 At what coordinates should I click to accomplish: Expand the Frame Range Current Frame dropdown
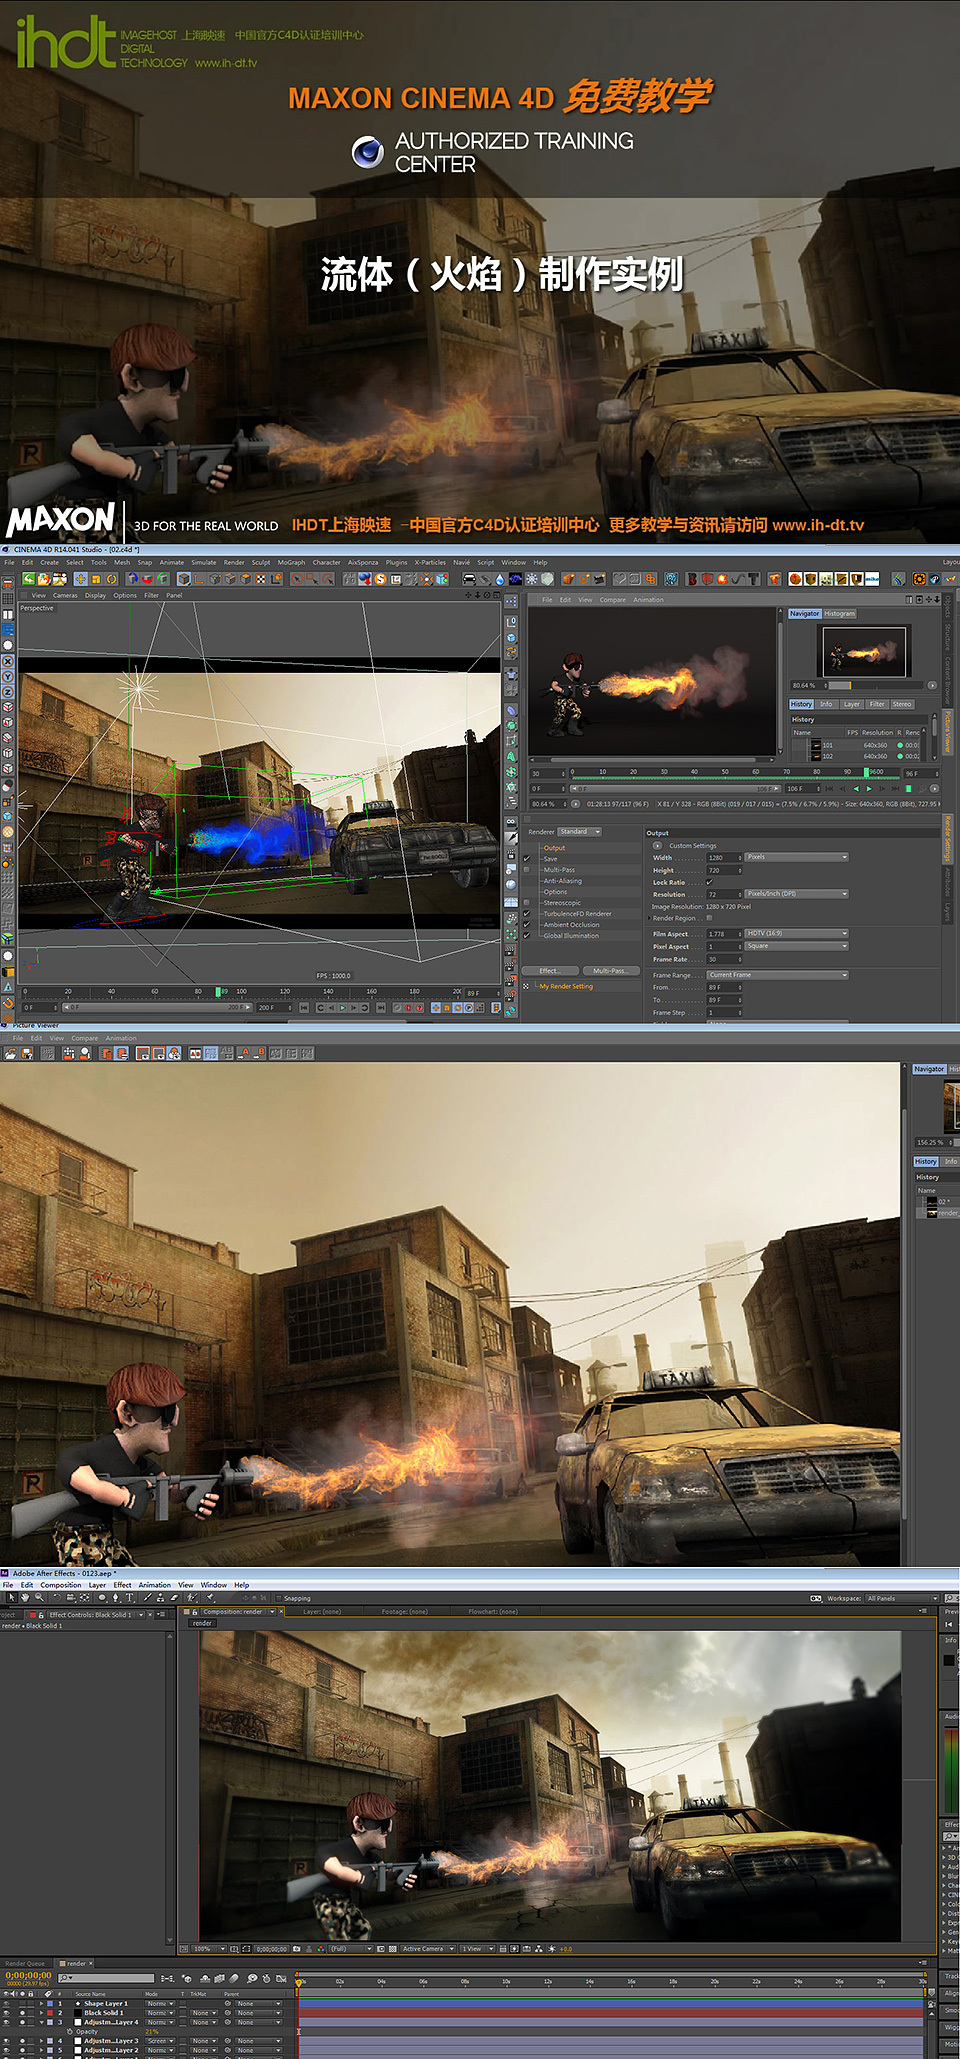tap(778, 975)
